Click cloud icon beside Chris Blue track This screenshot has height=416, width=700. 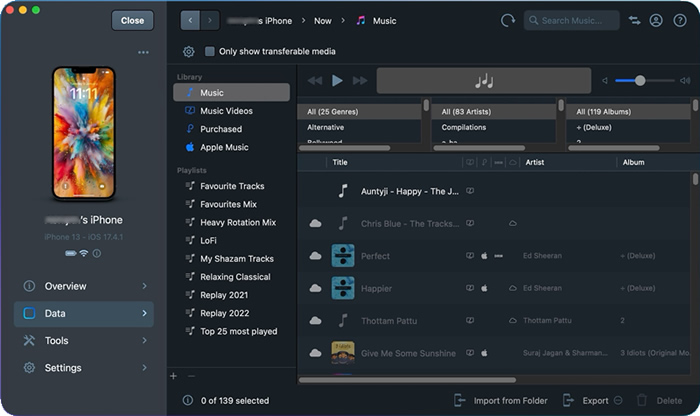point(316,223)
